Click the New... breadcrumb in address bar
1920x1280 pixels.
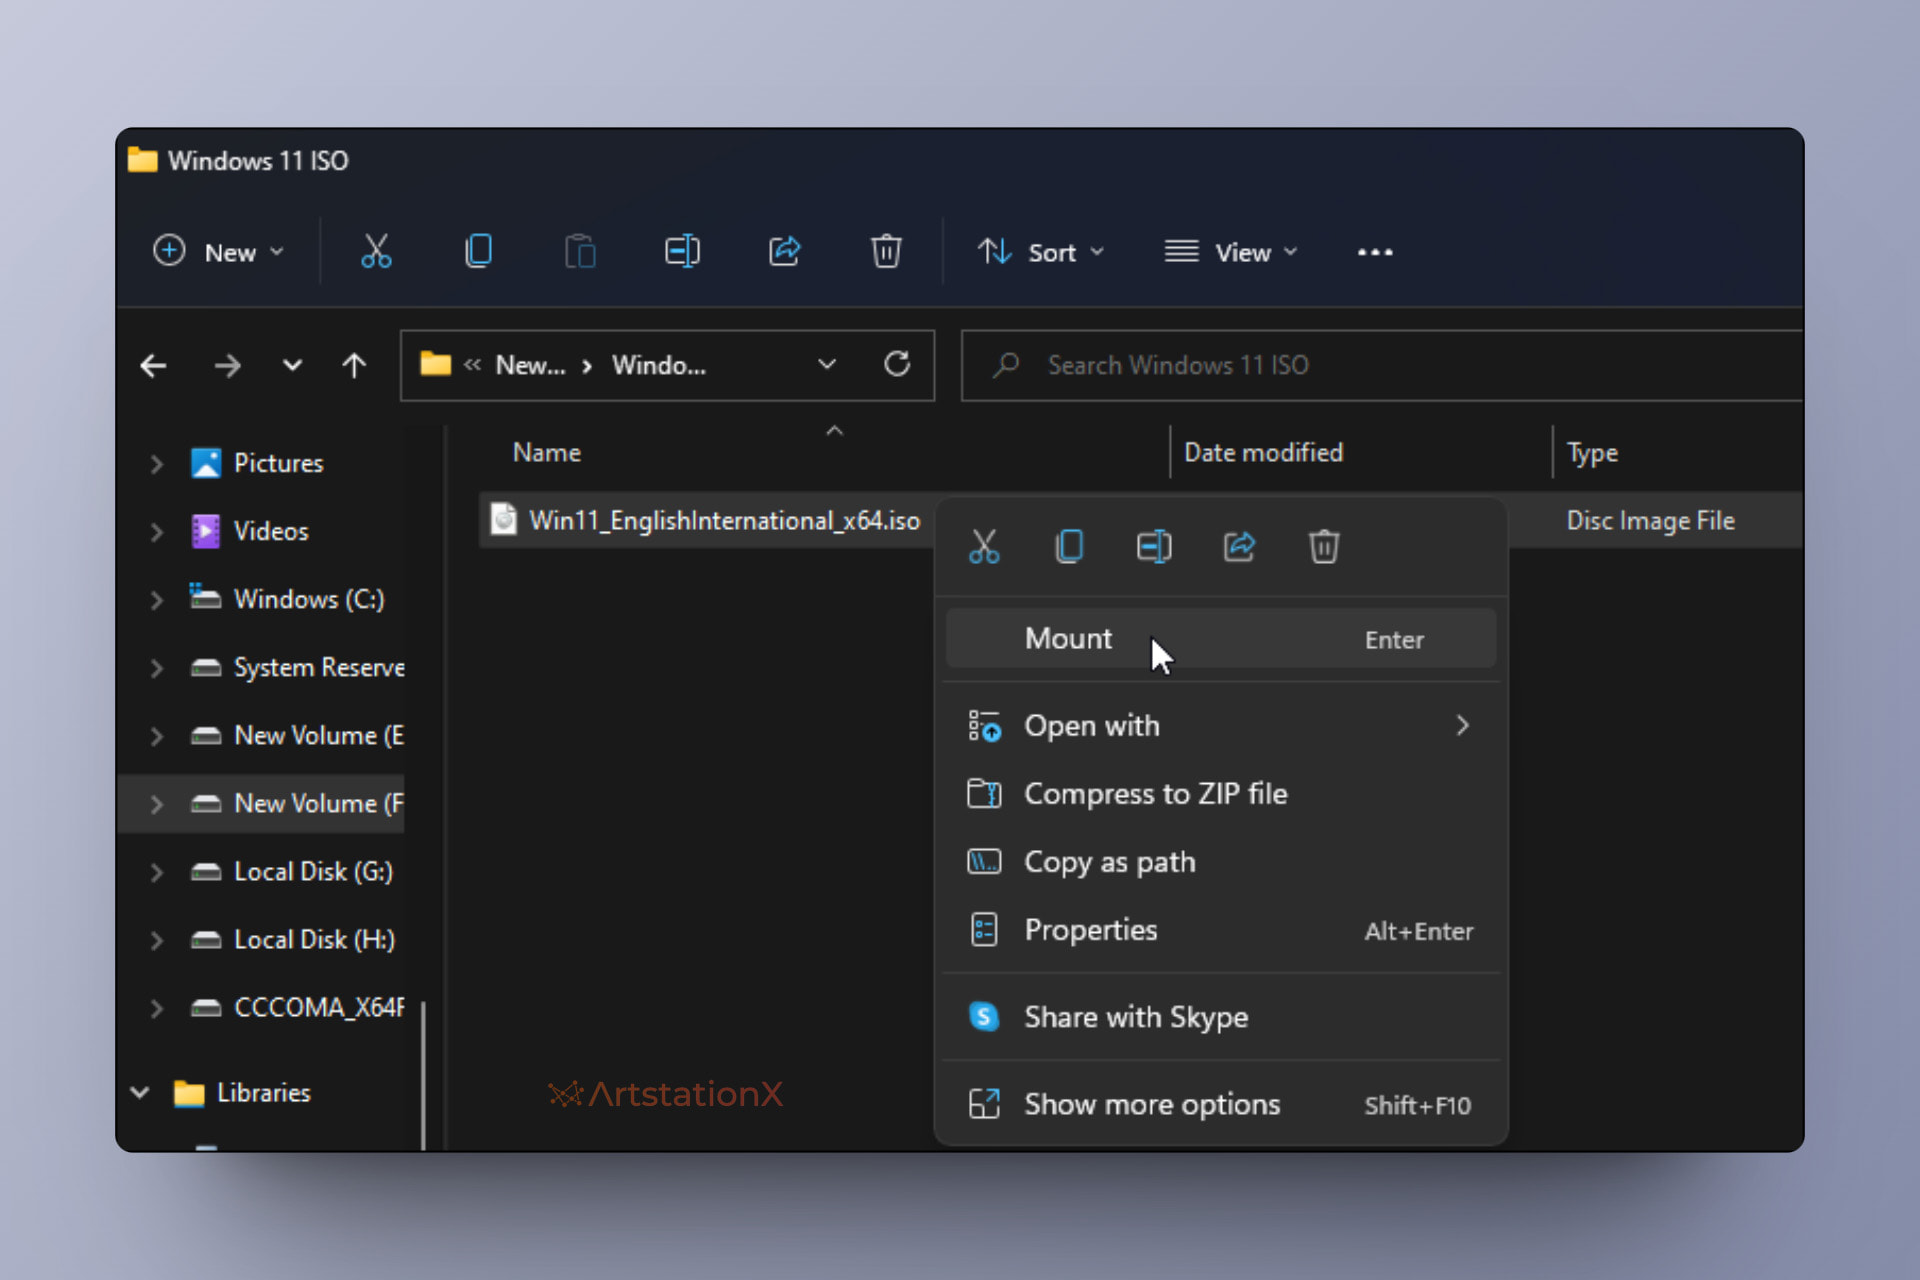[530, 365]
